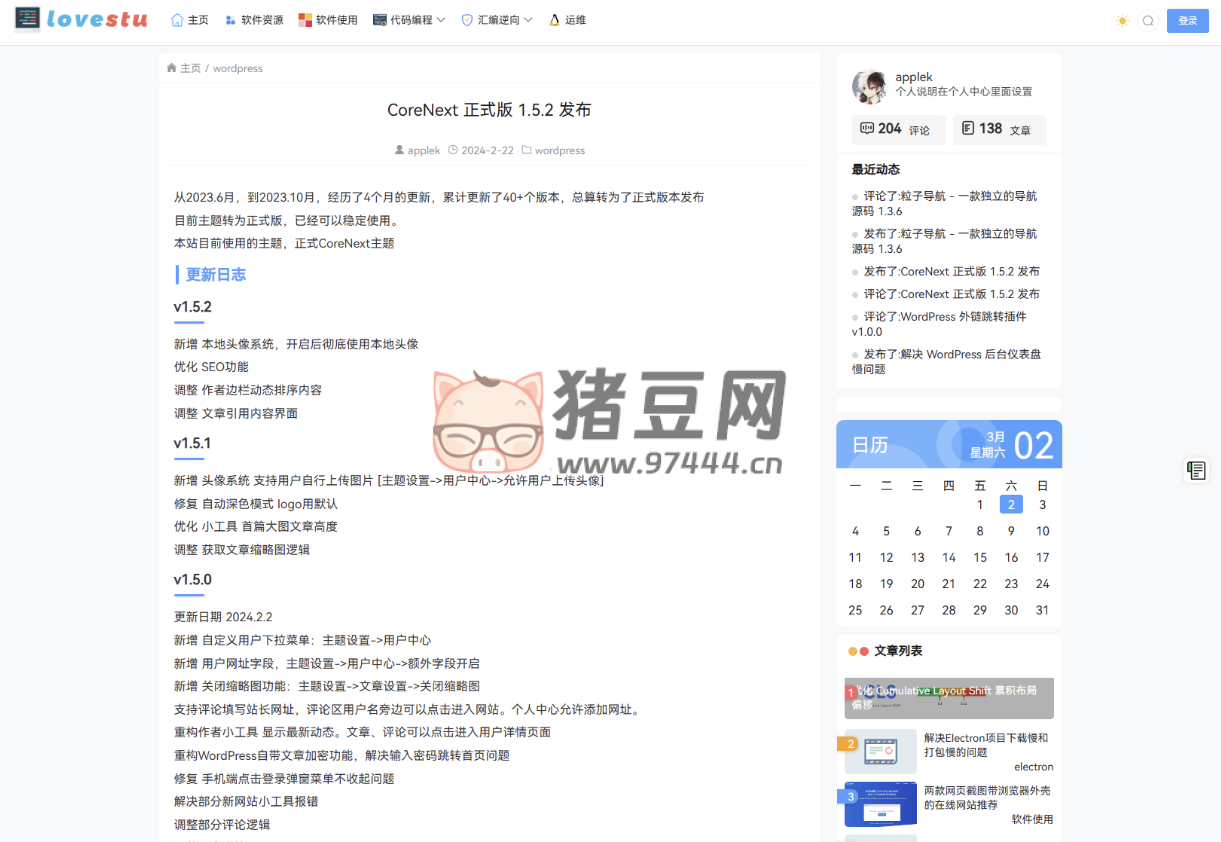Screen dimensions: 1221x842
Task: Open wordpress in the breadcrumb
Action: 238,68
